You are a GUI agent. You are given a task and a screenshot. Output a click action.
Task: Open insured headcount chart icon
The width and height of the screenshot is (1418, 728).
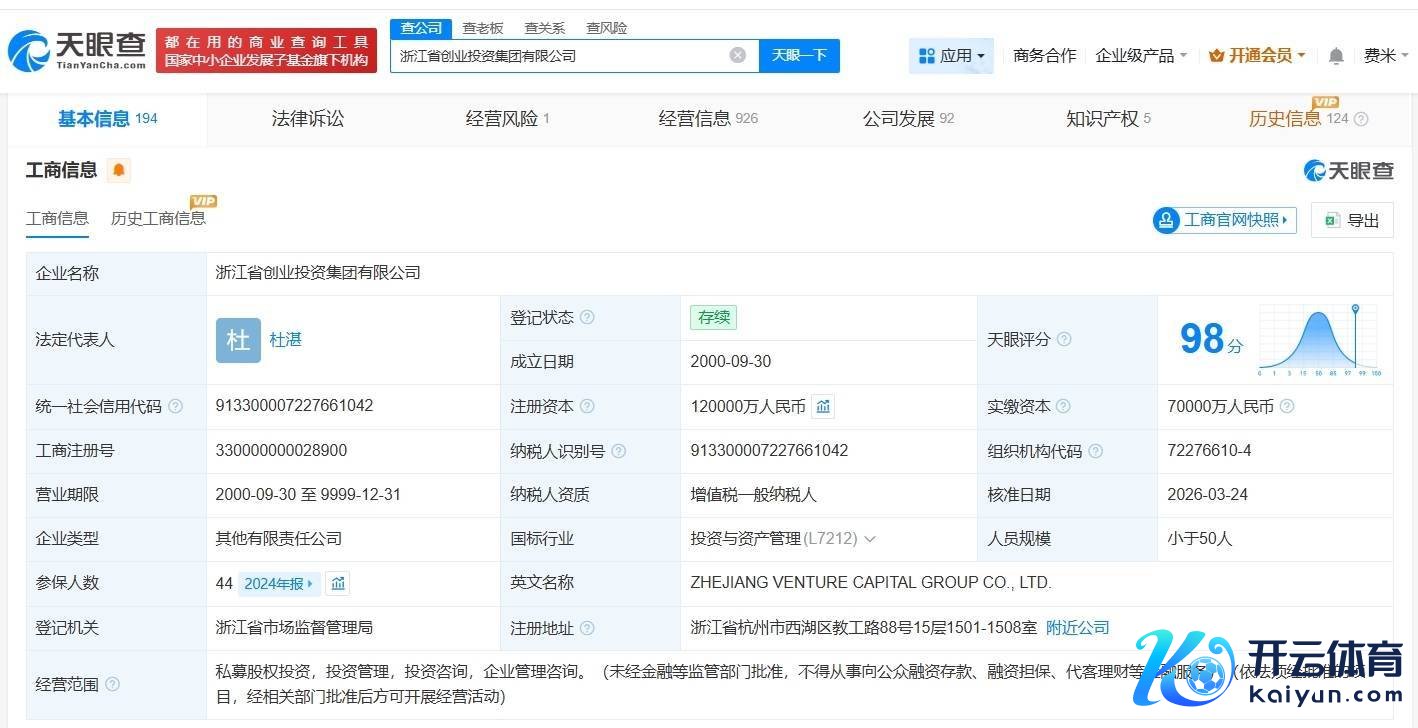pyautogui.click(x=338, y=583)
